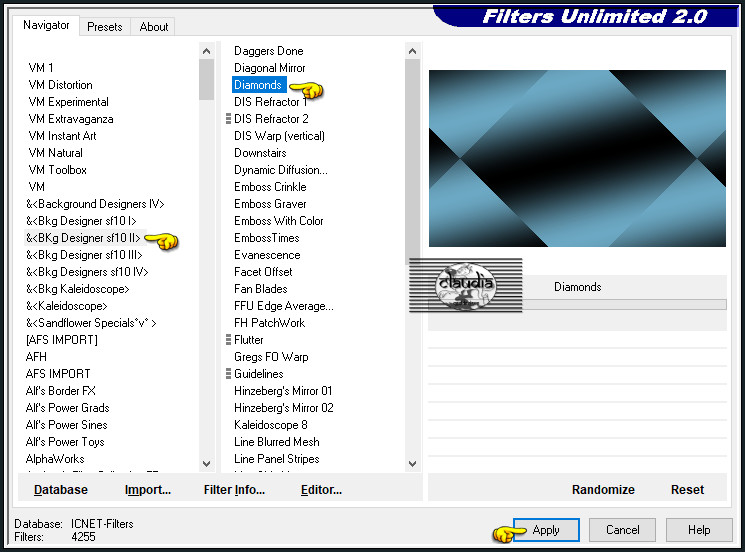Image resolution: width=745 pixels, height=552 pixels.
Task: Select &<Background Designers IV> category
Action: pos(95,204)
